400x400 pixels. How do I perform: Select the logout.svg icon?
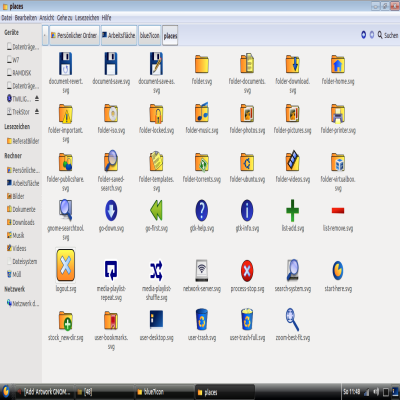click(x=66, y=265)
